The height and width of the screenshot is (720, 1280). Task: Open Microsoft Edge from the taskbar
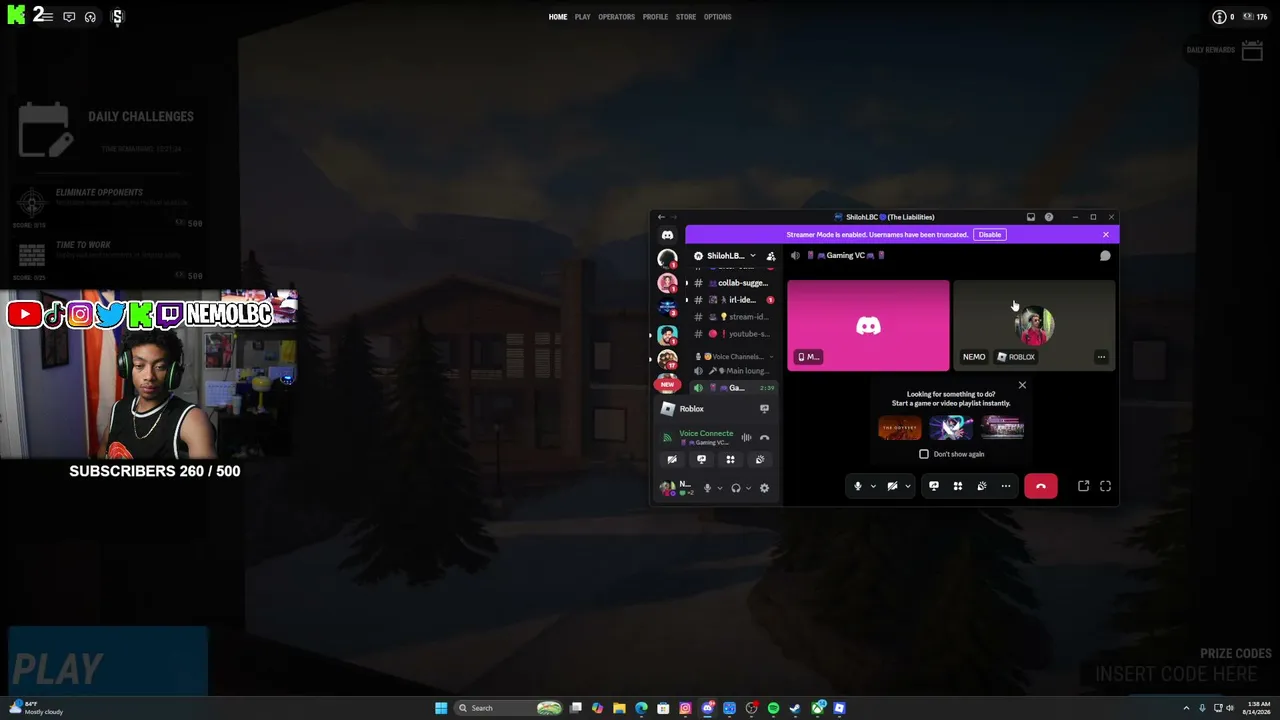[x=641, y=708]
